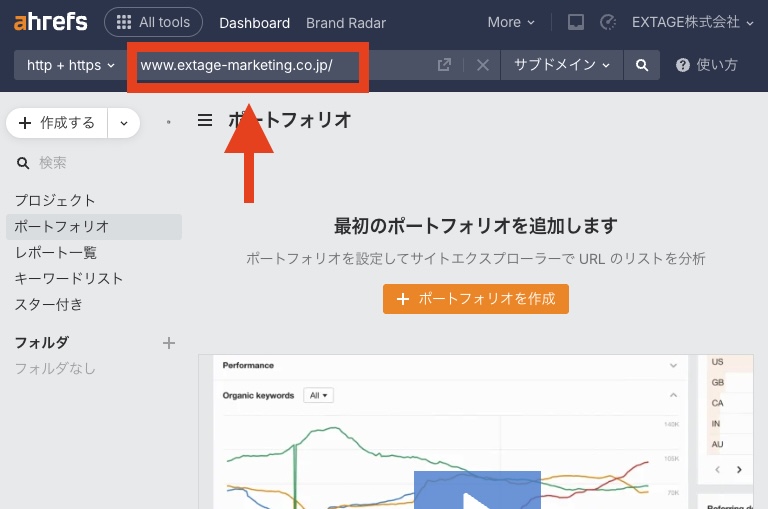Toggle the hamburger sidebar menu icon
This screenshot has width=768, height=509.
pos(205,120)
